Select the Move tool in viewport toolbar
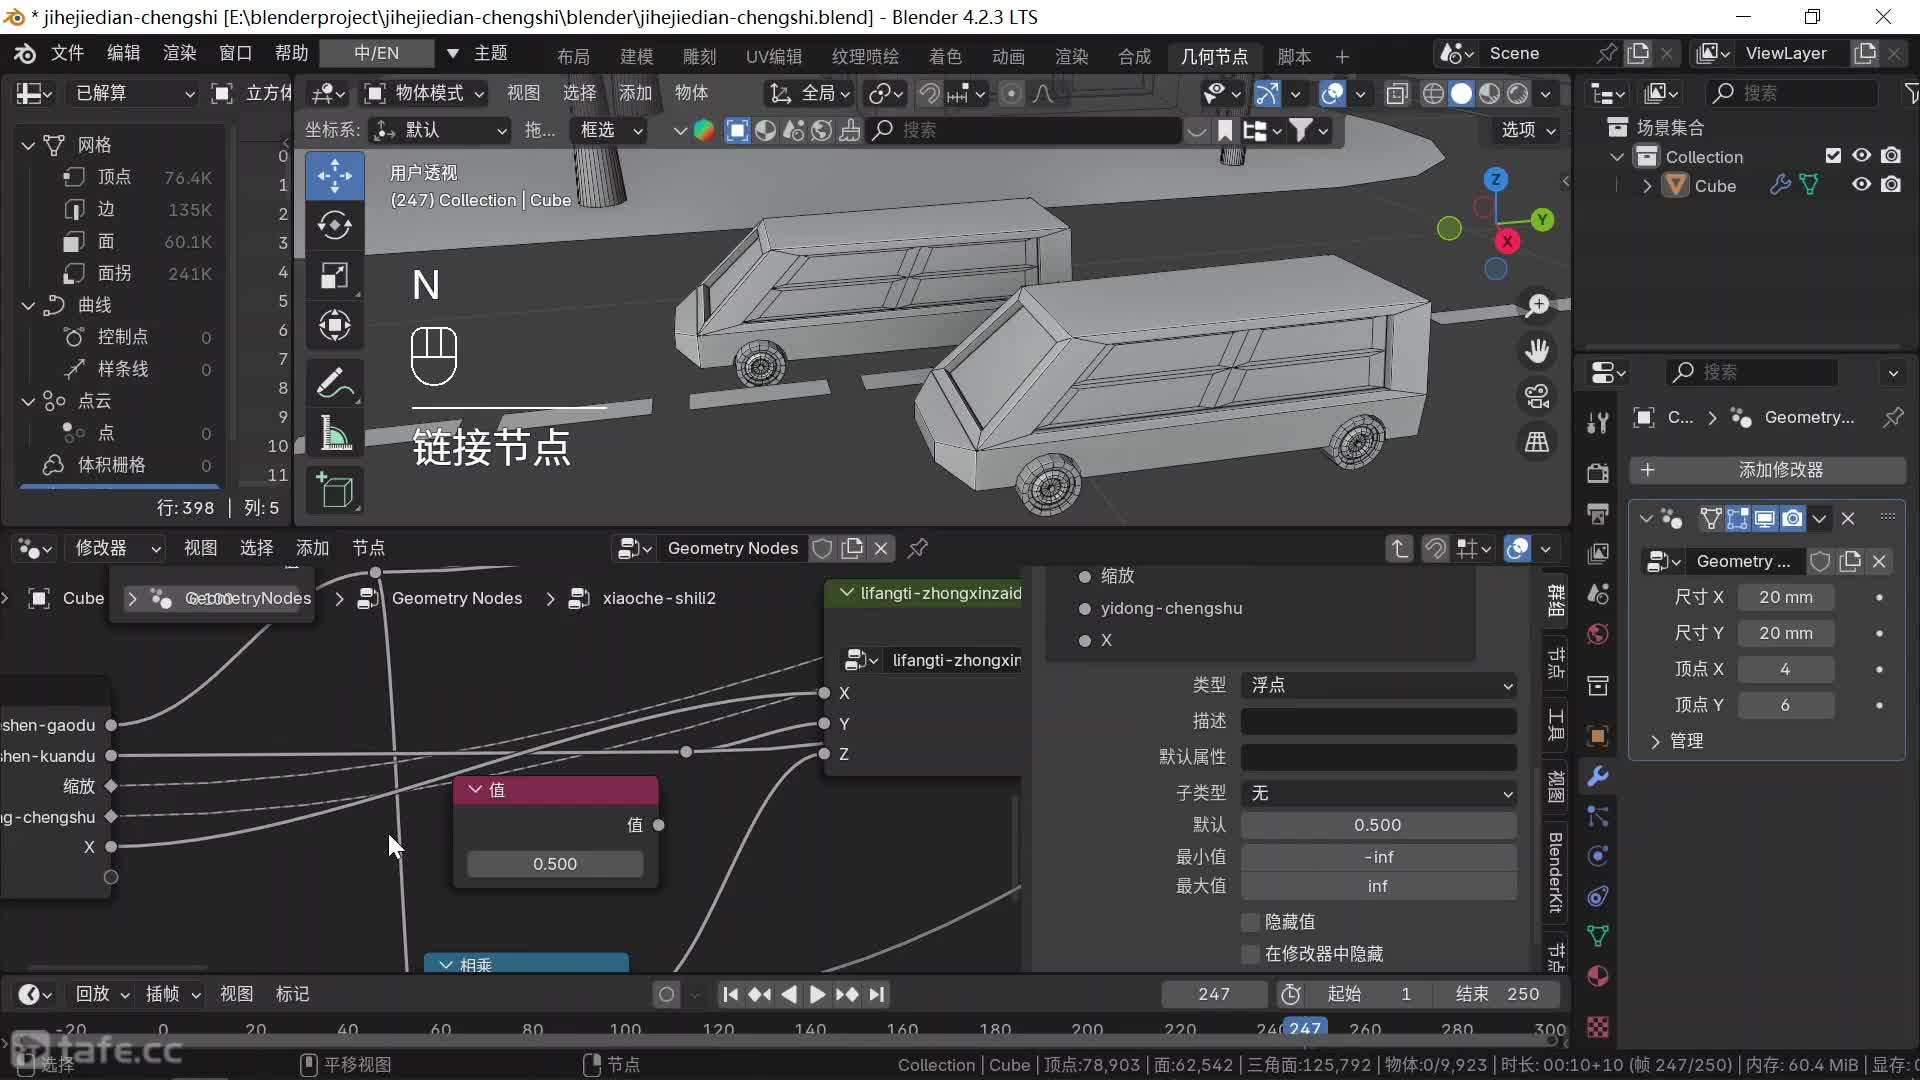The image size is (1920, 1080). coord(335,176)
